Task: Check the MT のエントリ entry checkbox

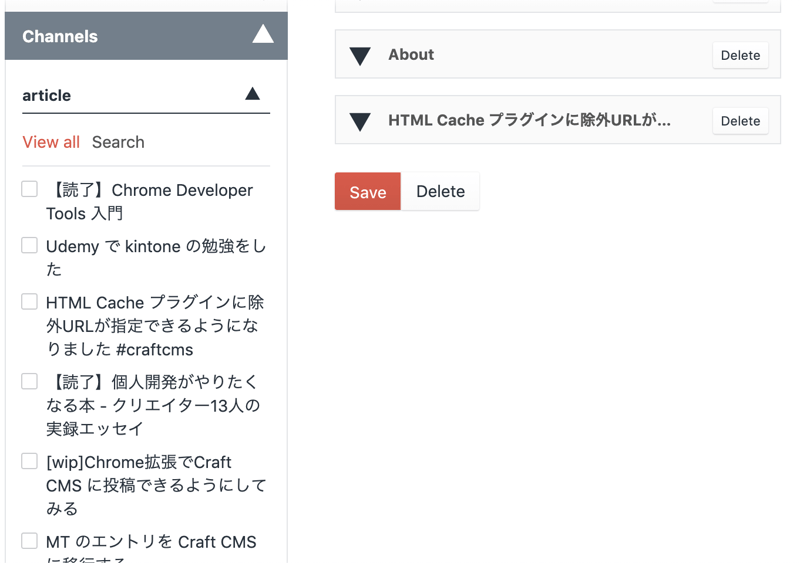Action: tap(30, 541)
